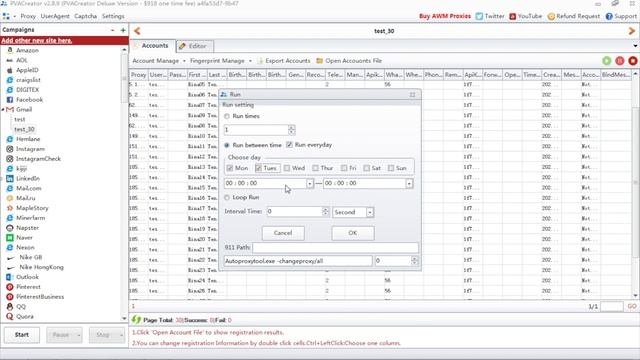
Task: Click Buy AWM Proxies link
Action: (x=445, y=16)
